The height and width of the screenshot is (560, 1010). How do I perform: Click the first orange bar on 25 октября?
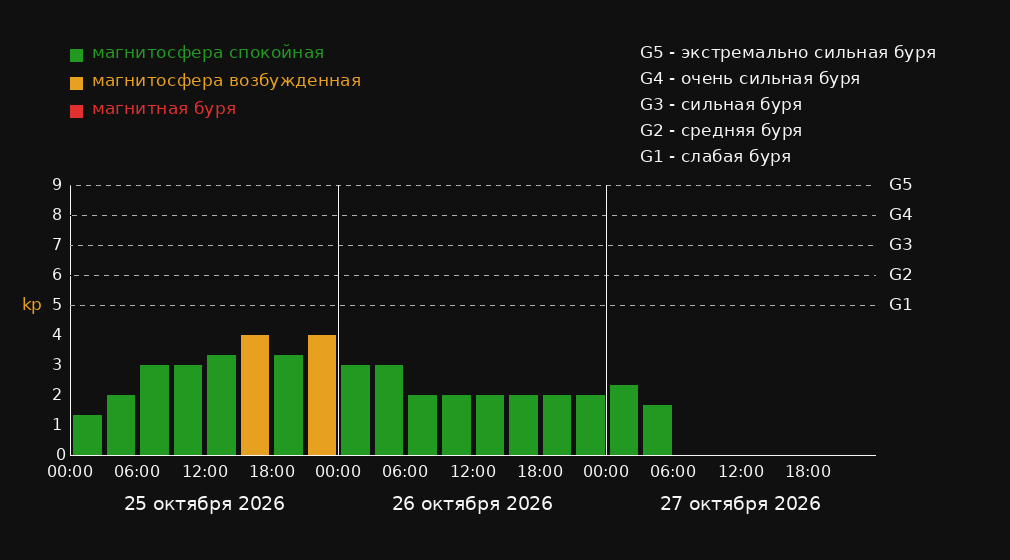255,395
